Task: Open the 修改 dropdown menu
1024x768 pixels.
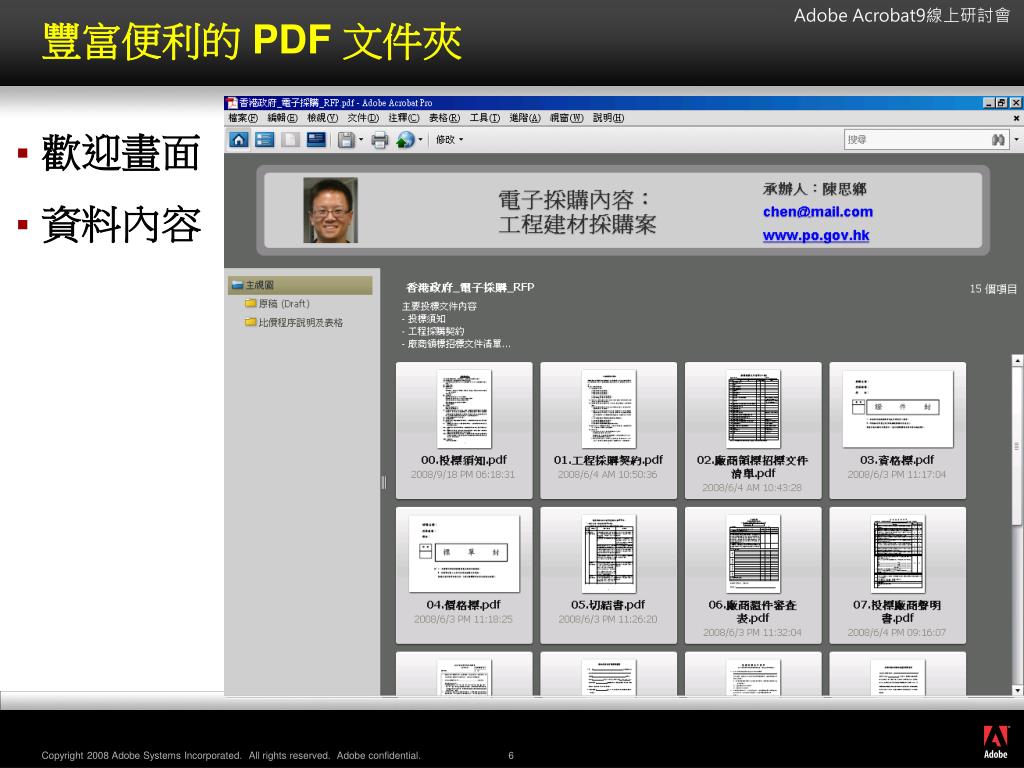Action: tap(449, 140)
